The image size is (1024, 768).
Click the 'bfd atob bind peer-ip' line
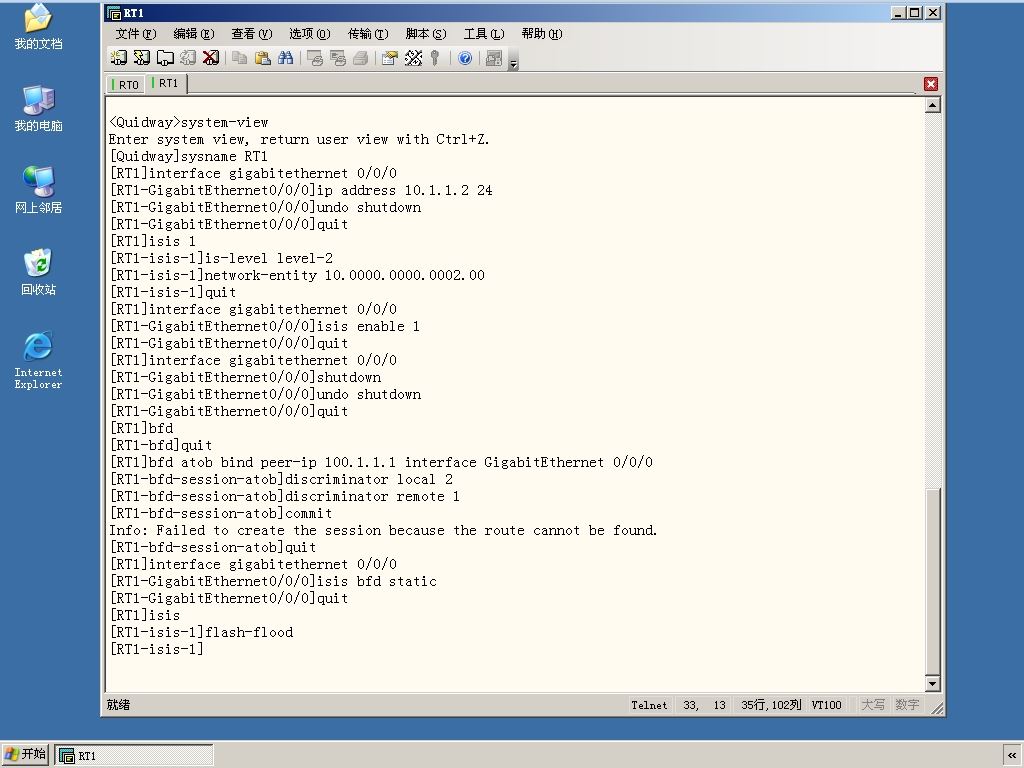[381, 462]
